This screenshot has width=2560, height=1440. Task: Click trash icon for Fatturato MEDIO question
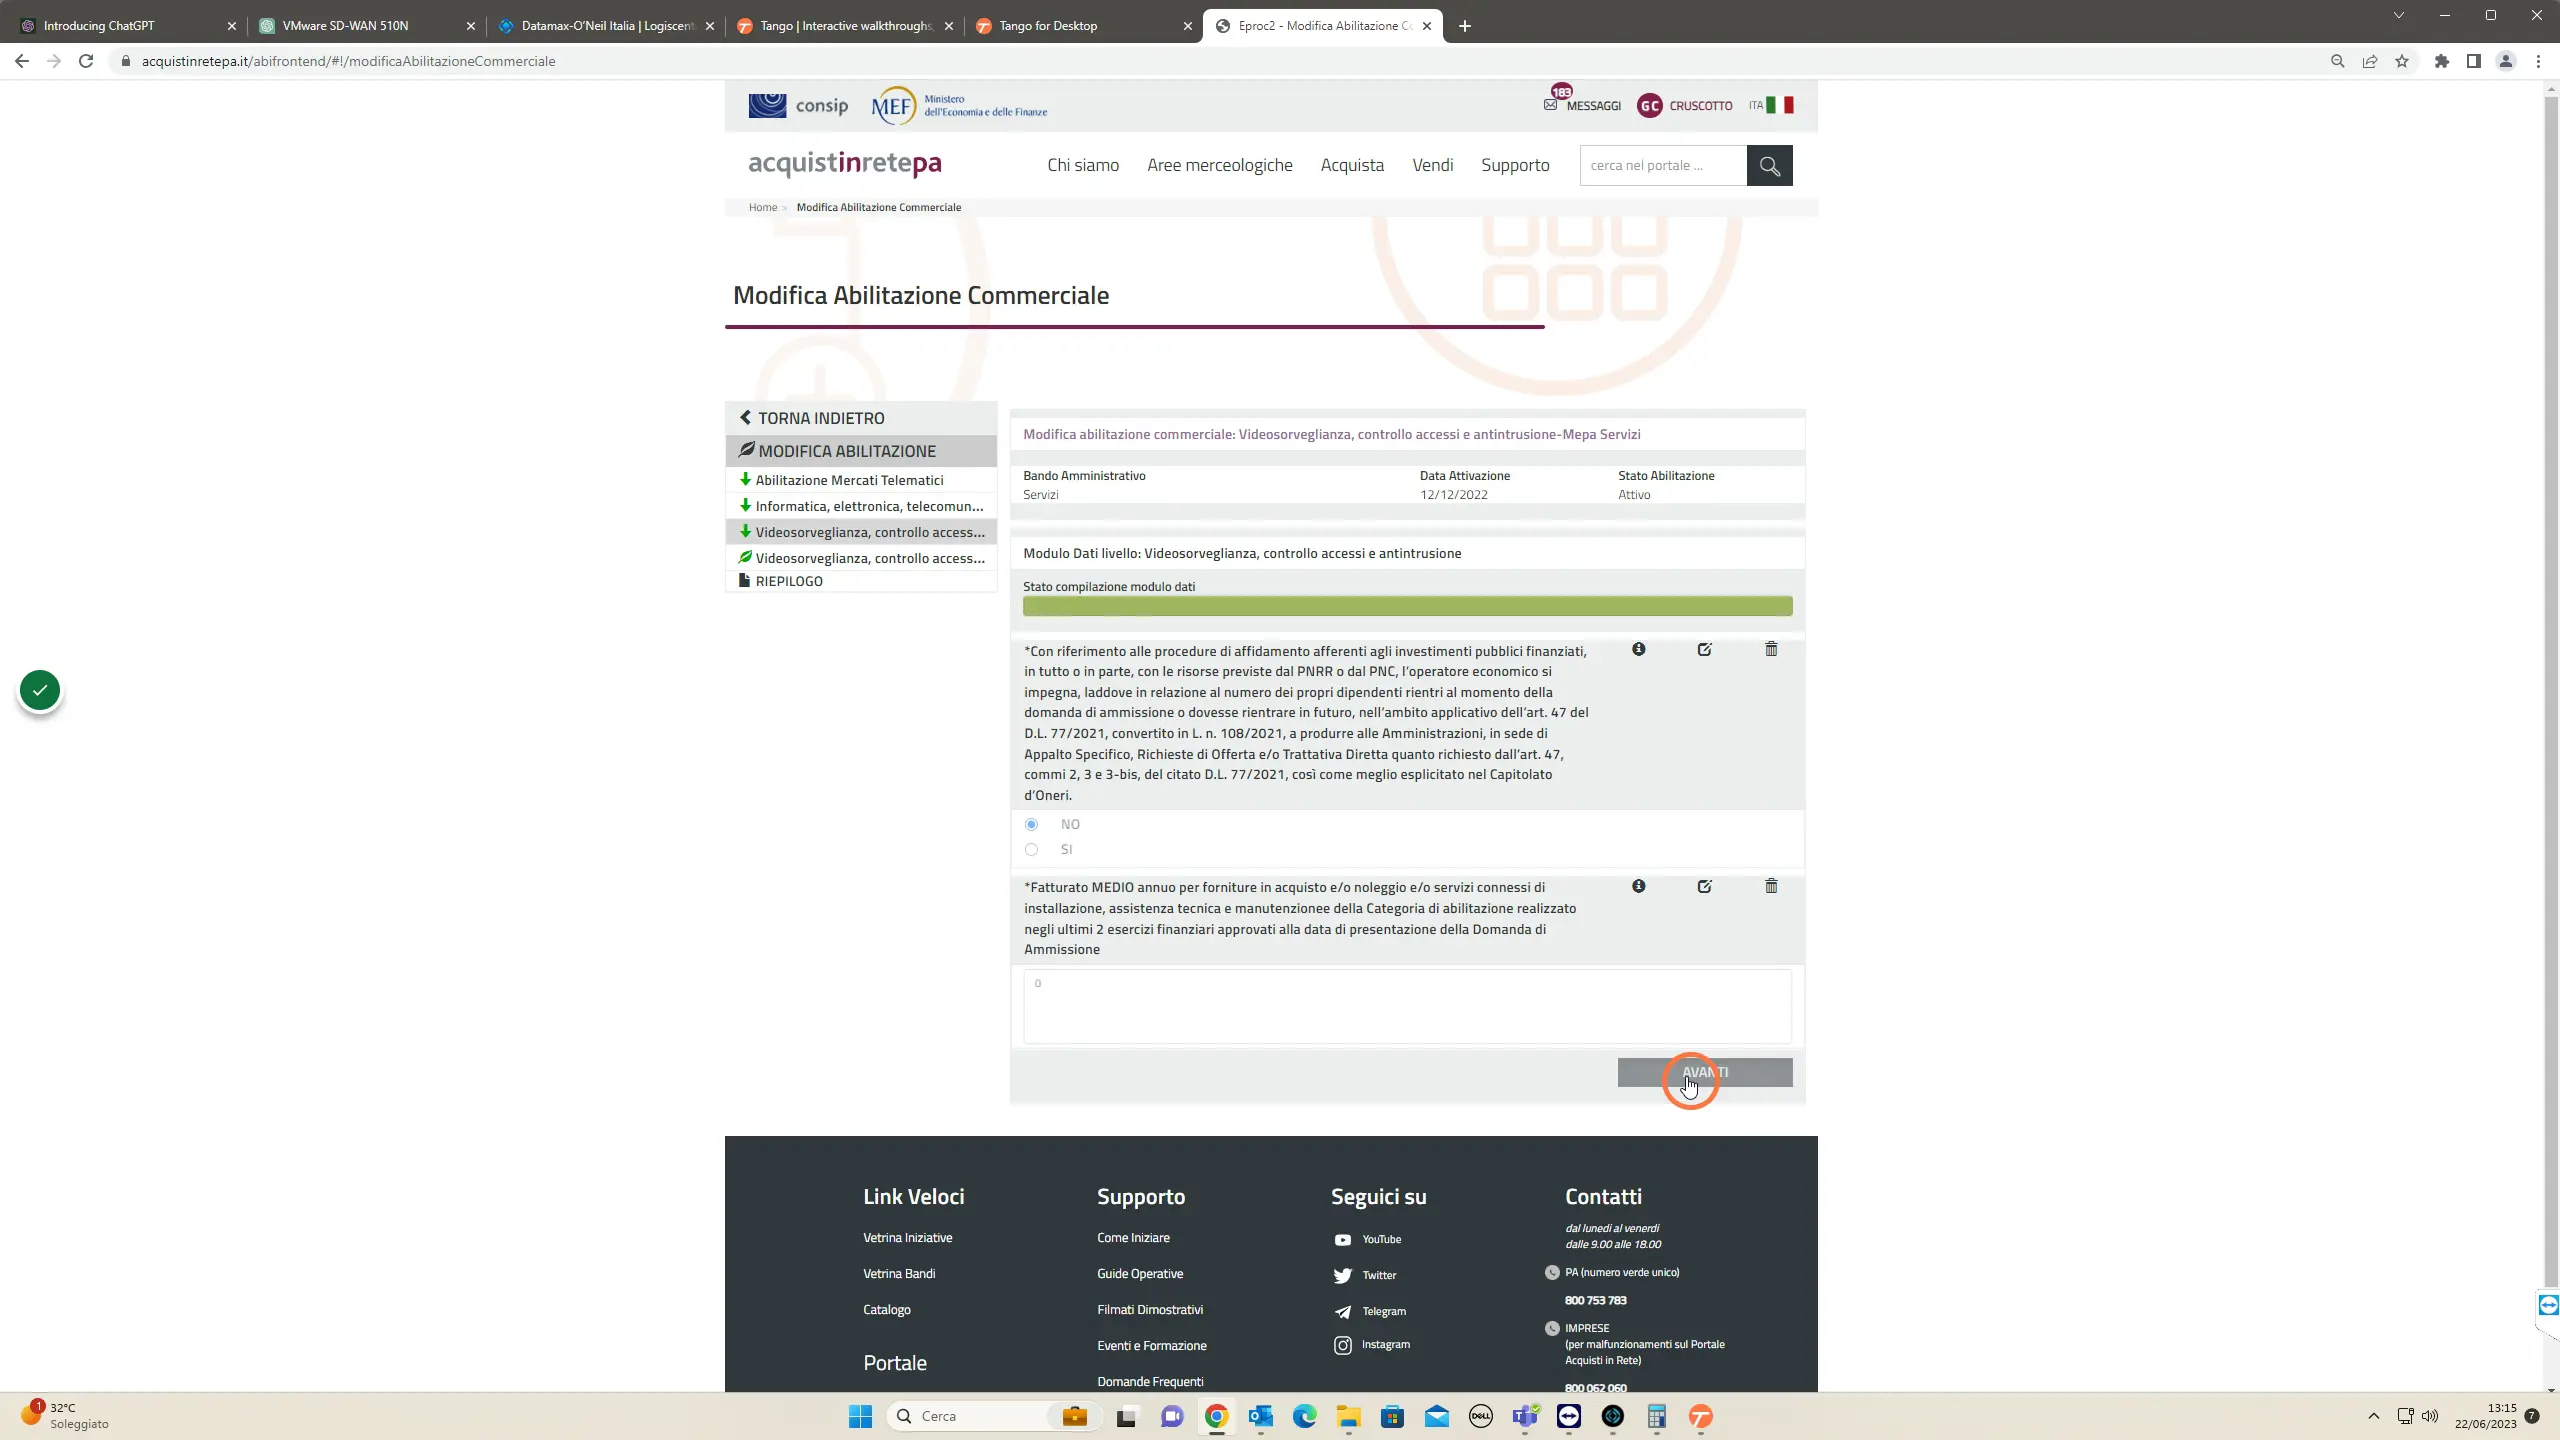tap(1771, 886)
